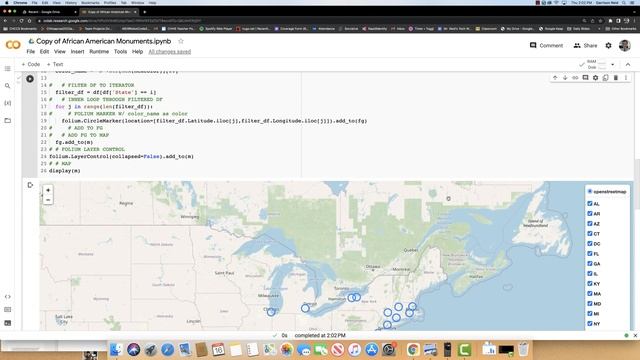This screenshot has width=640, height=360.
Task: Hide the GA layer
Action: [x=590, y=263]
